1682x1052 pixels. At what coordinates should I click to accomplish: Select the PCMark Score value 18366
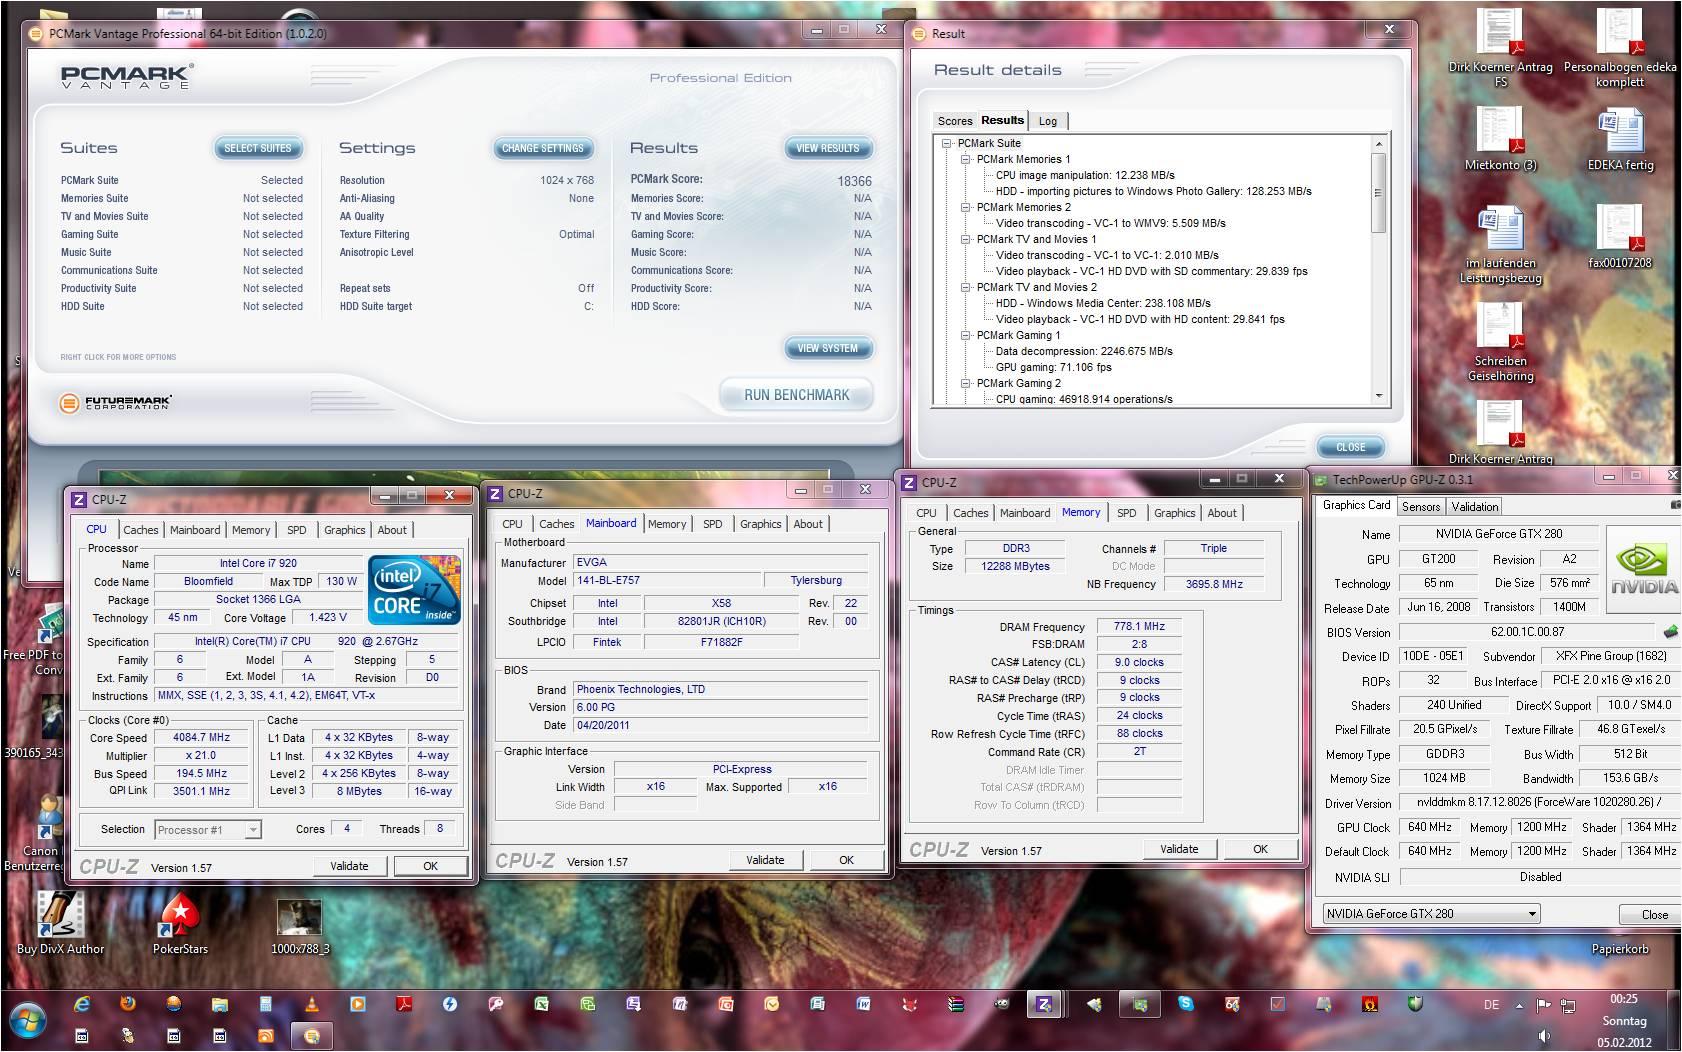coord(854,181)
